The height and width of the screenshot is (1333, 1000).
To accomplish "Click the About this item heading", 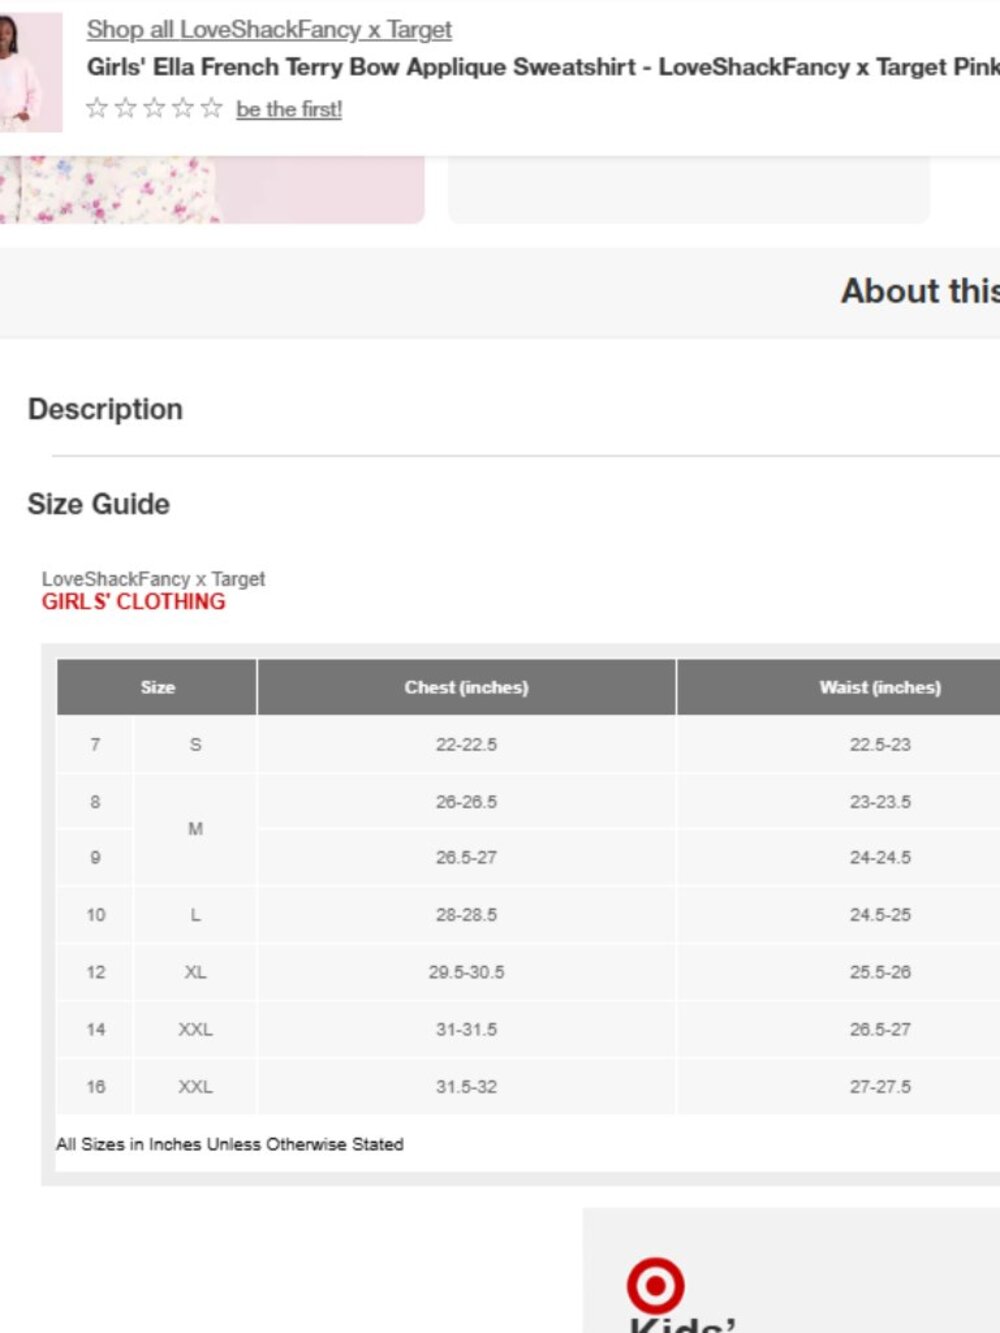I will click(x=920, y=291).
